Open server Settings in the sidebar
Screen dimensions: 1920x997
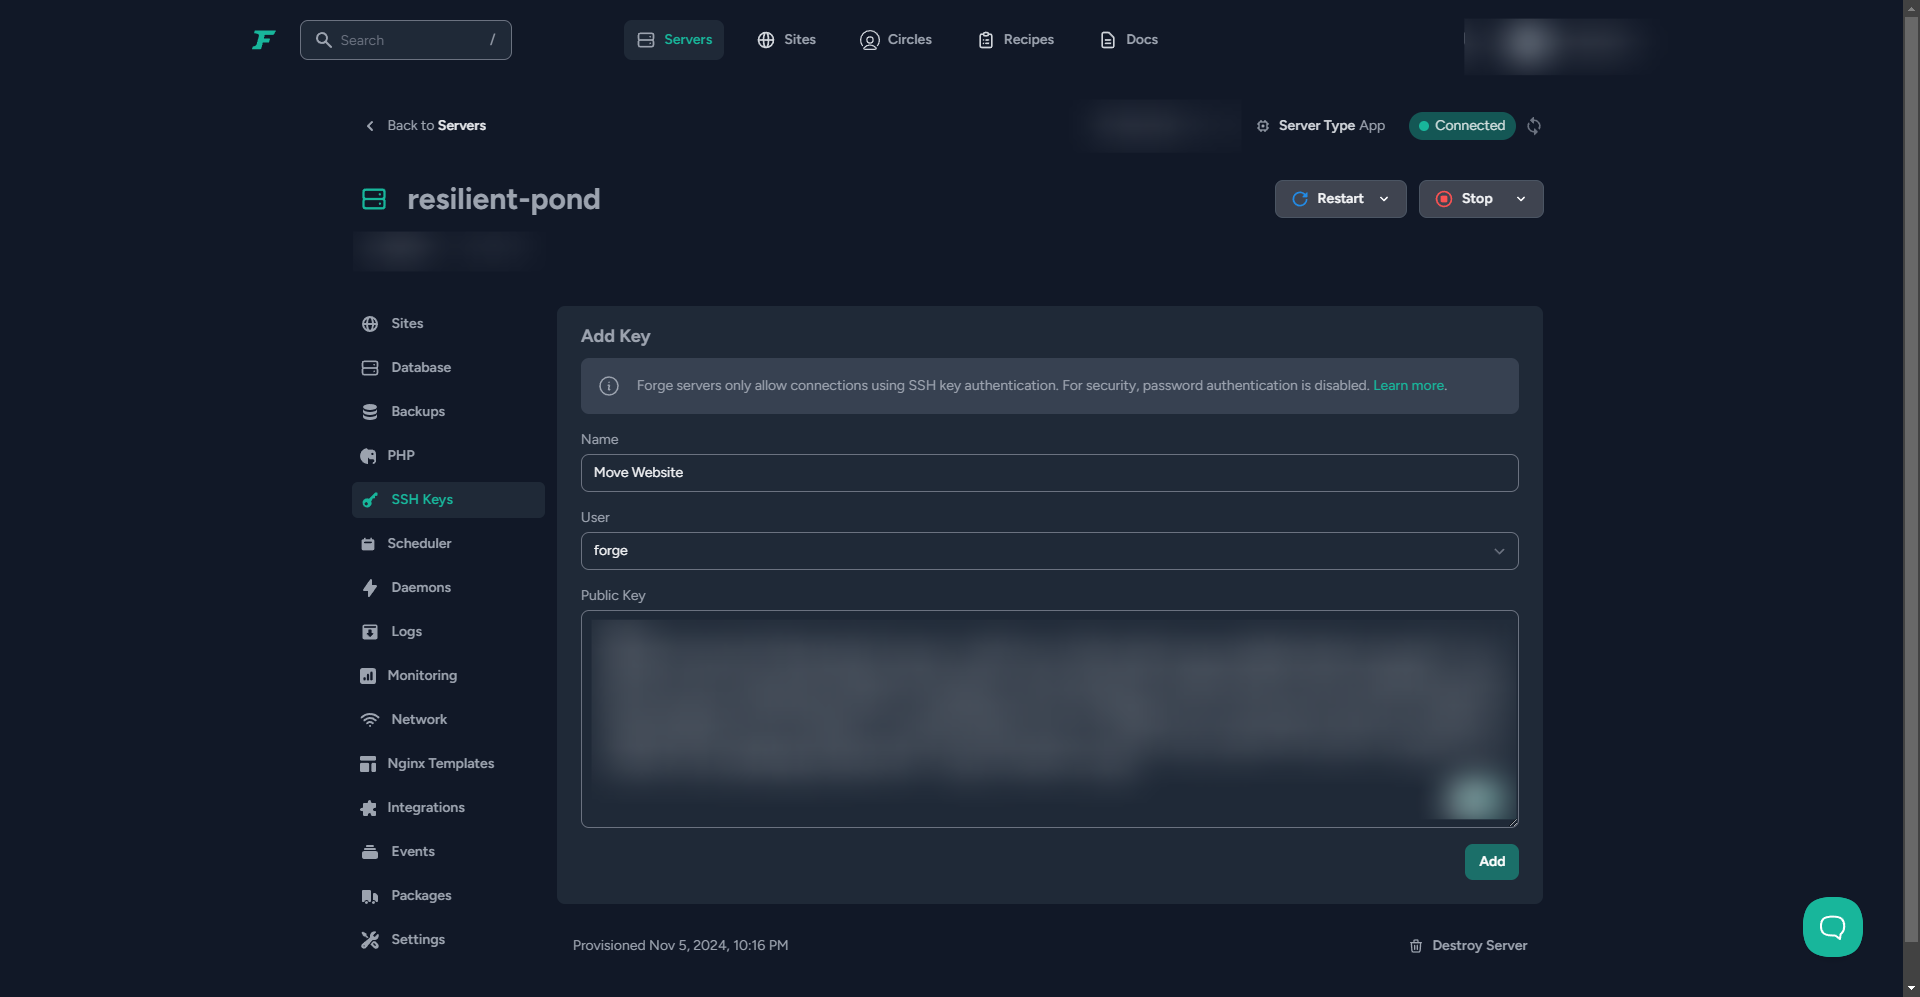tap(417, 940)
